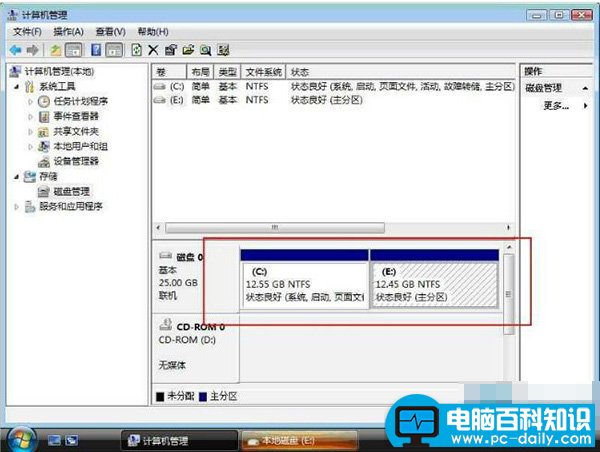Click the disk pane vertical scrollbar thumb
Viewport: 600px width, 452px height.
coord(509,294)
